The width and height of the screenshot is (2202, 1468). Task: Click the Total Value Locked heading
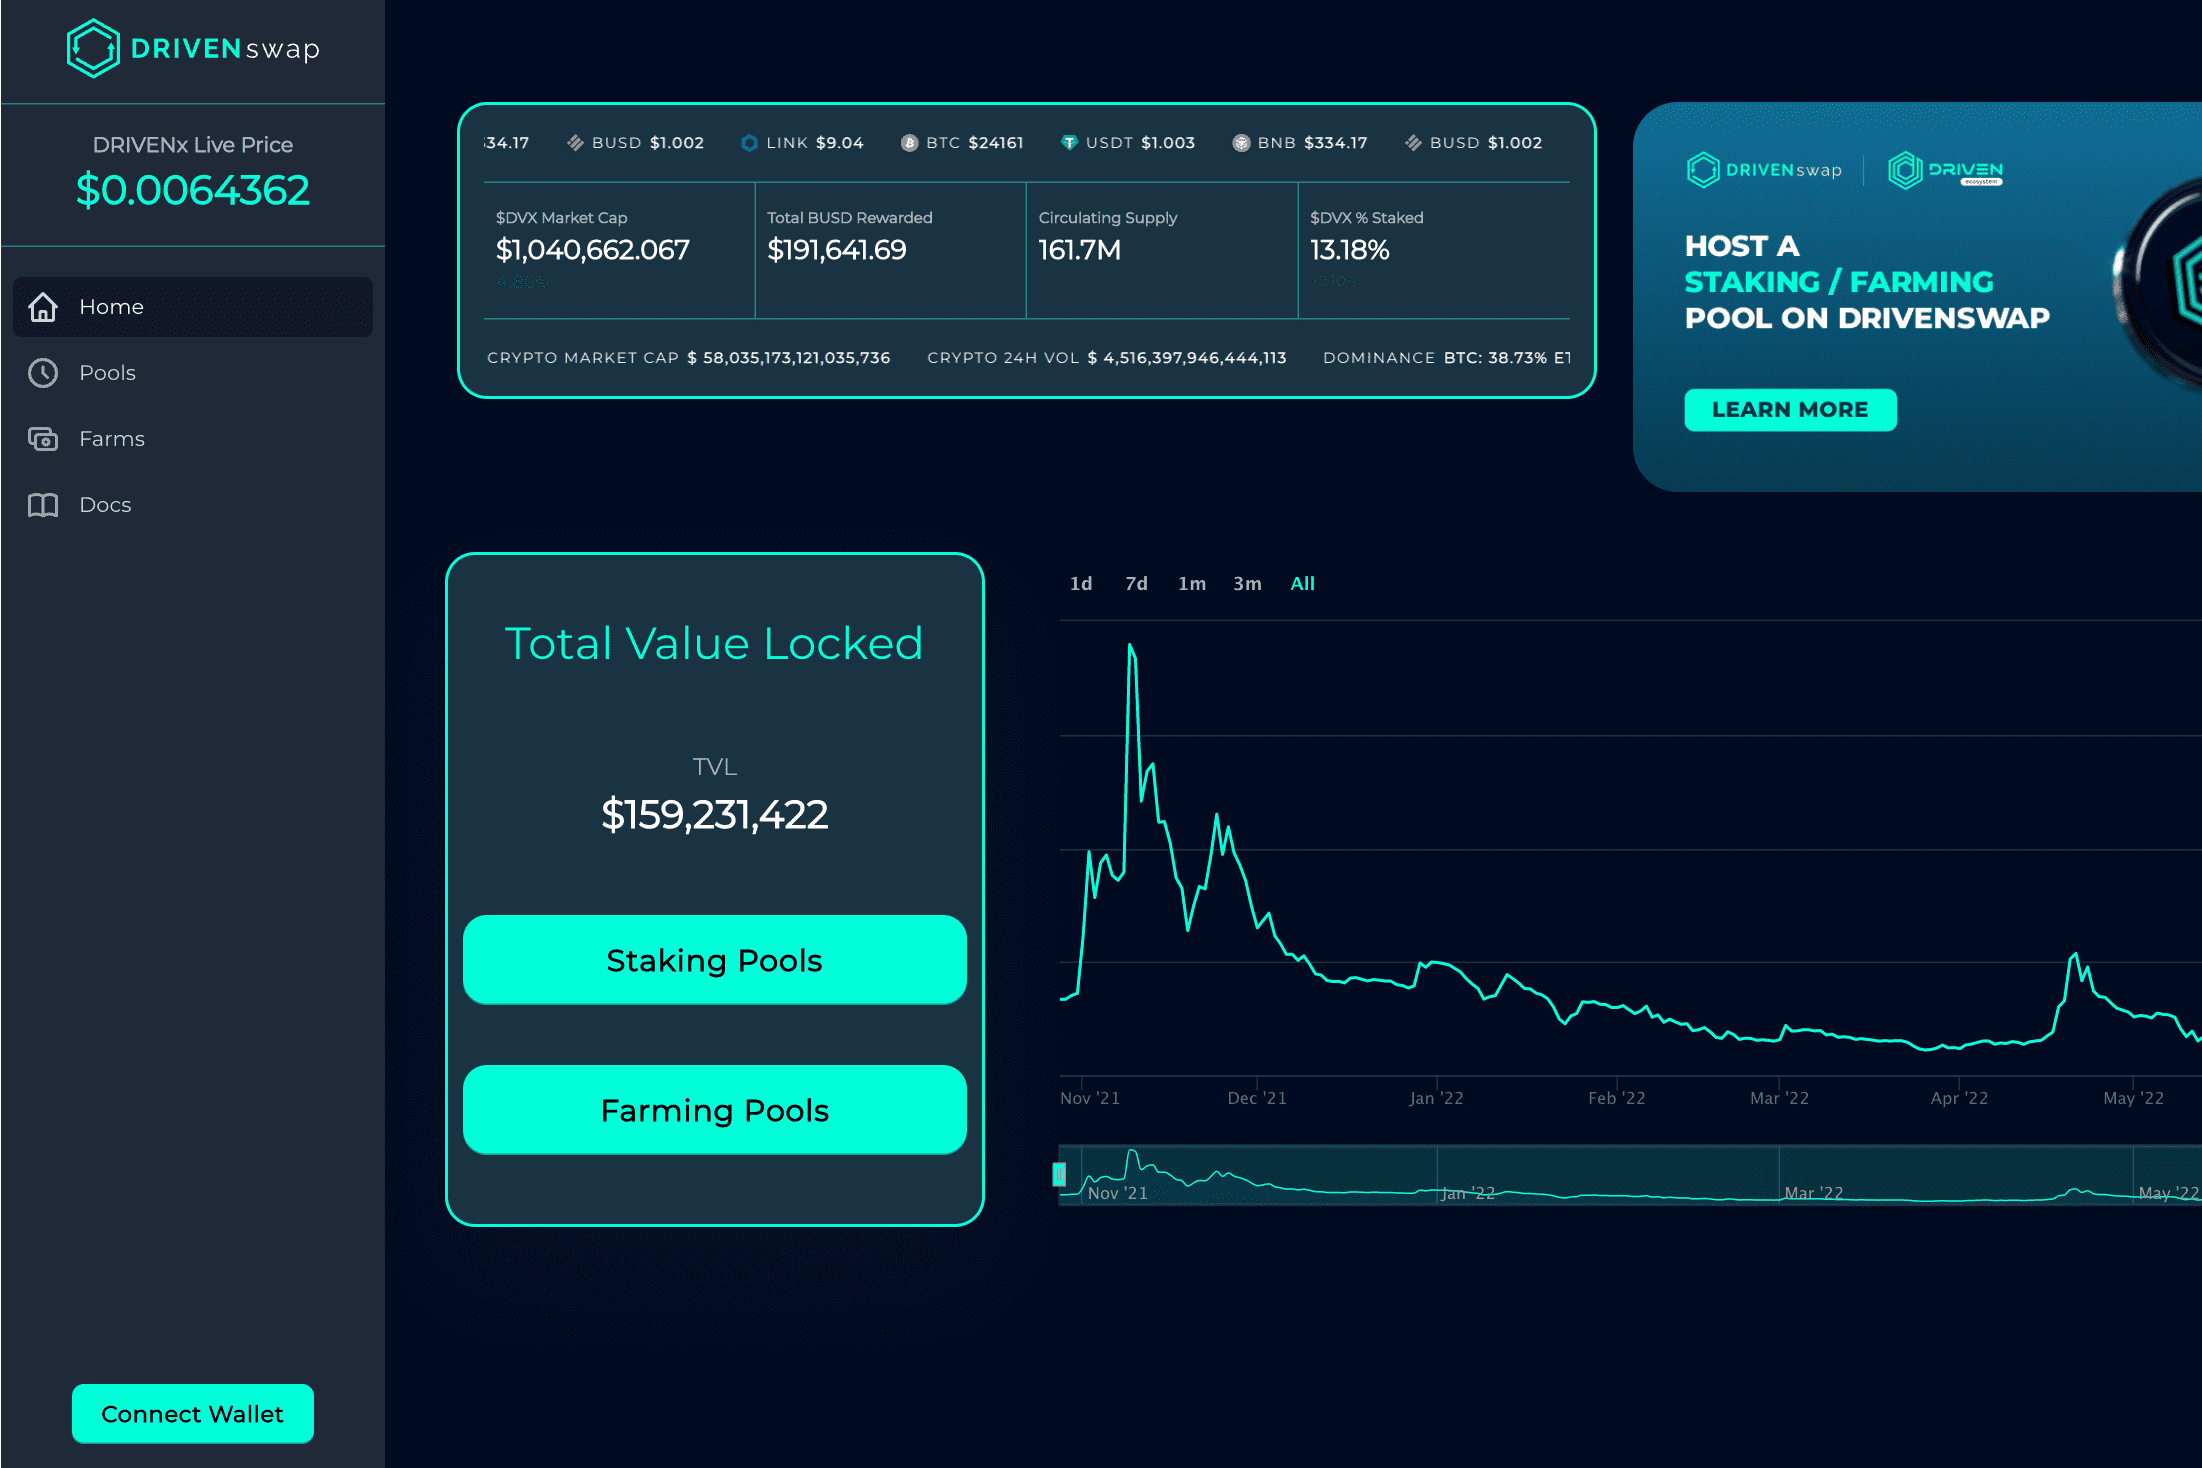click(x=714, y=643)
